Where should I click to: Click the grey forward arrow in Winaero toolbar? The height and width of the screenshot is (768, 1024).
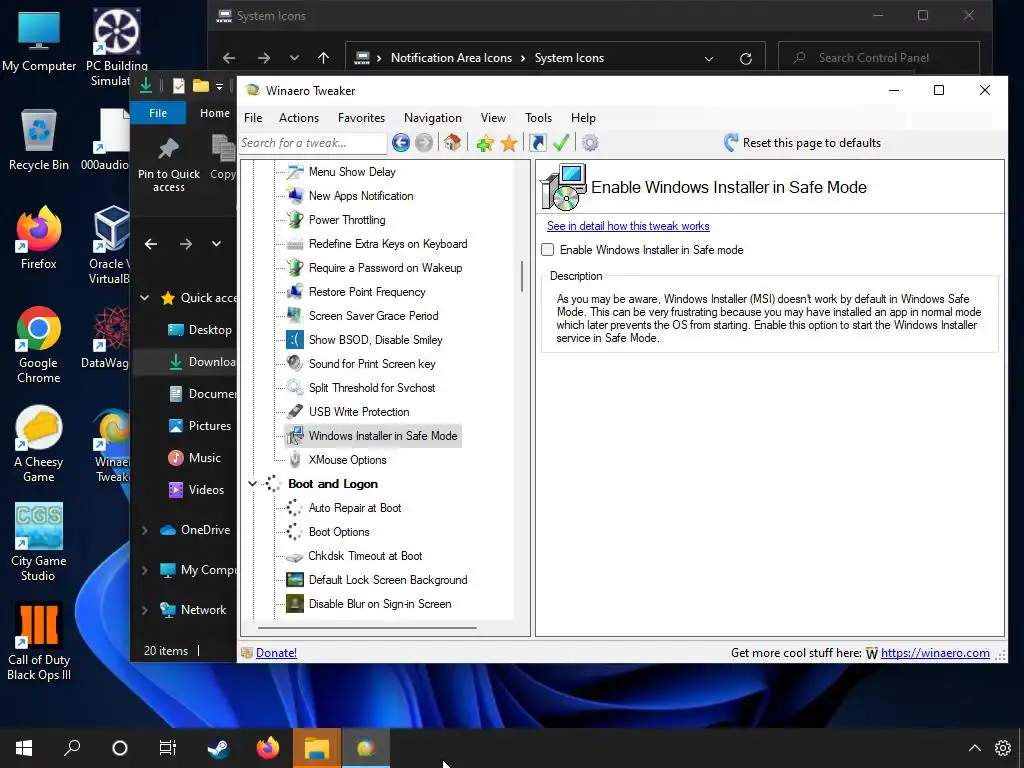424,142
